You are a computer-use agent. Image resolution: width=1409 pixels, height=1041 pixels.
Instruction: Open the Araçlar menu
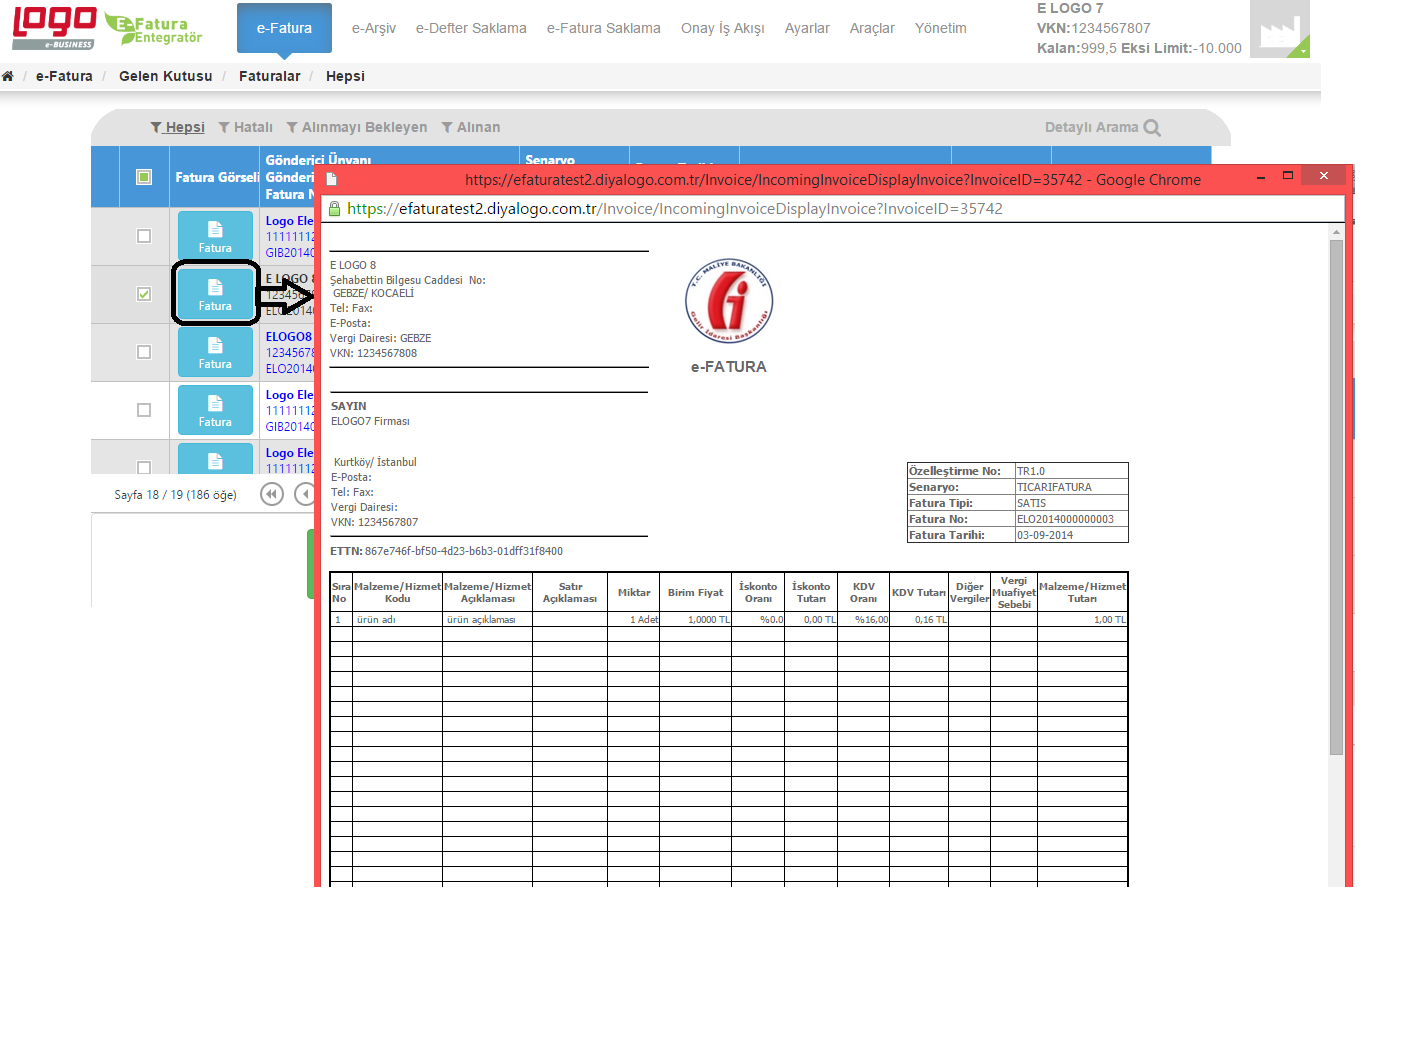coord(872,28)
